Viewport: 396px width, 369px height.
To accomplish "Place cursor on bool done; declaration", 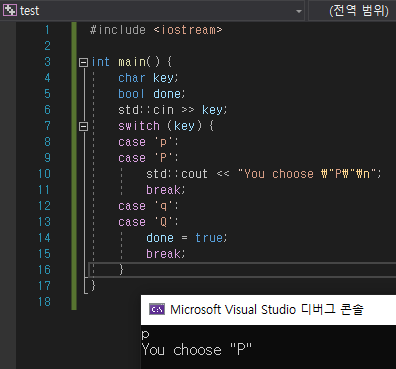I will pyautogui.click(x=152, y=94).
